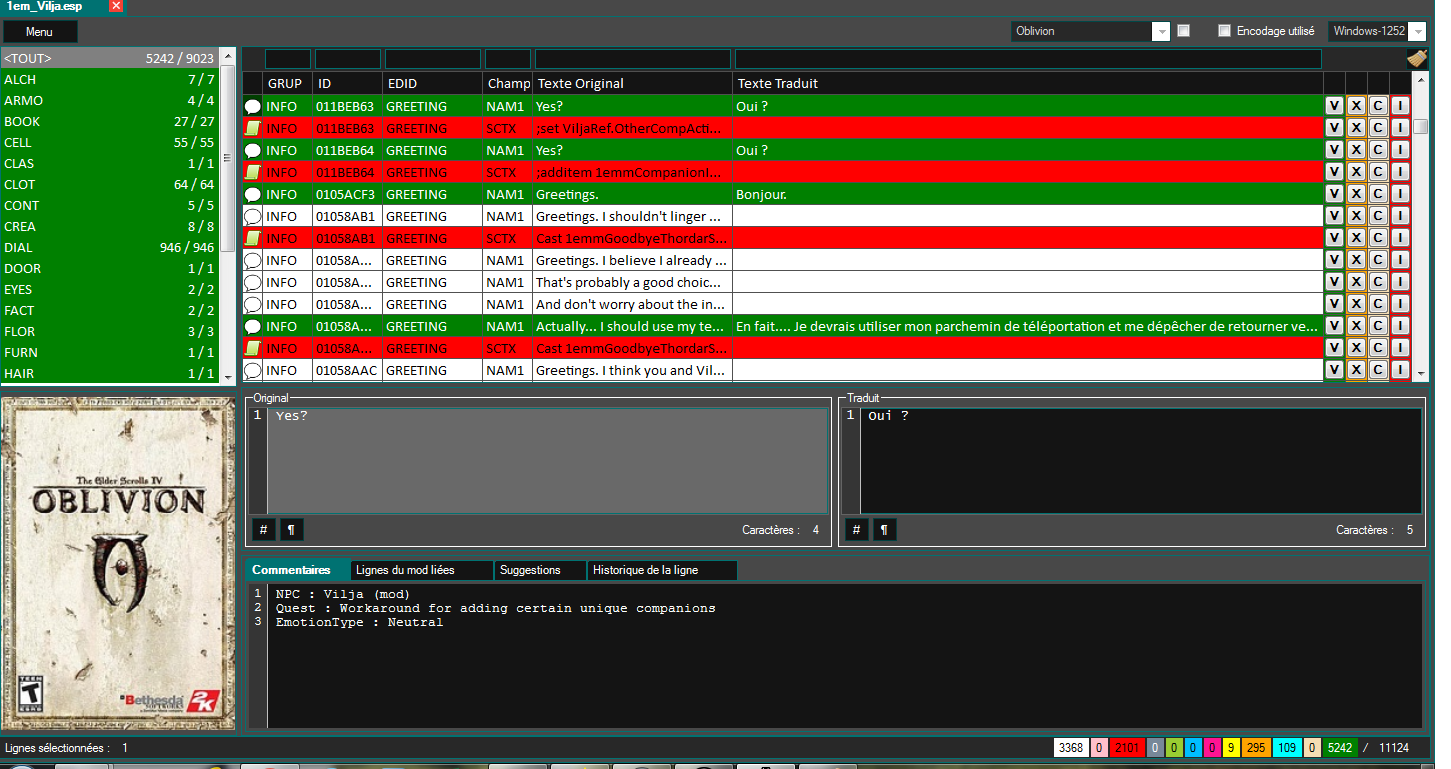Click the white 3368 status counter
Image resolution: width=1451 pixels, height=769 pixels.
(1071, 747)
